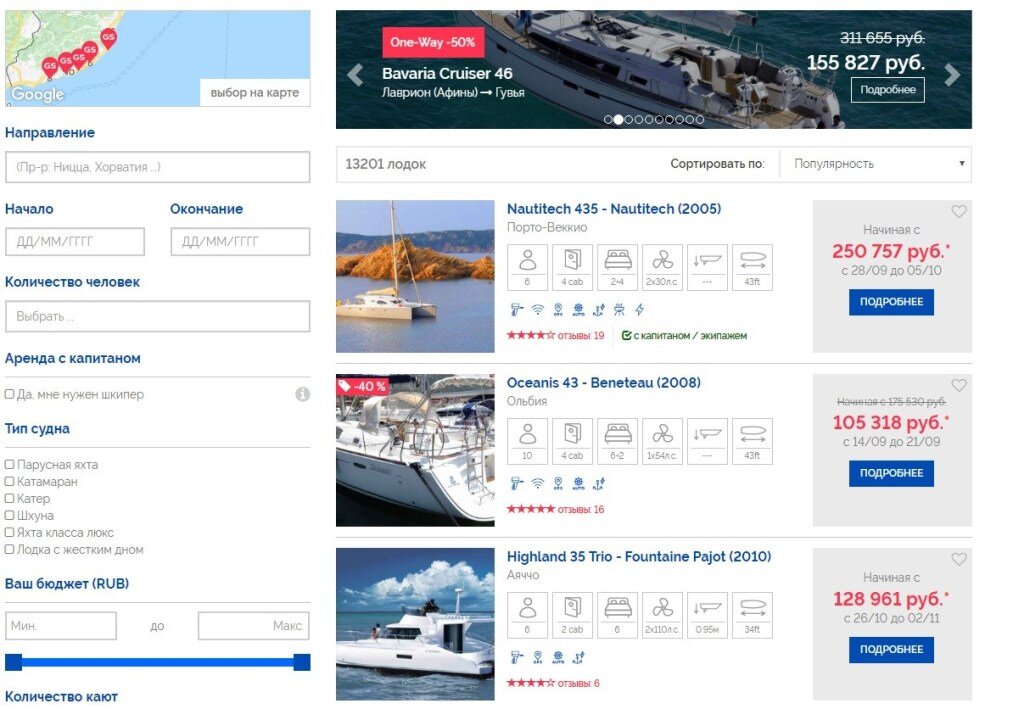1013x709 pixels.
Task: Click left handle of budget slider
Action: pos(14,662)
